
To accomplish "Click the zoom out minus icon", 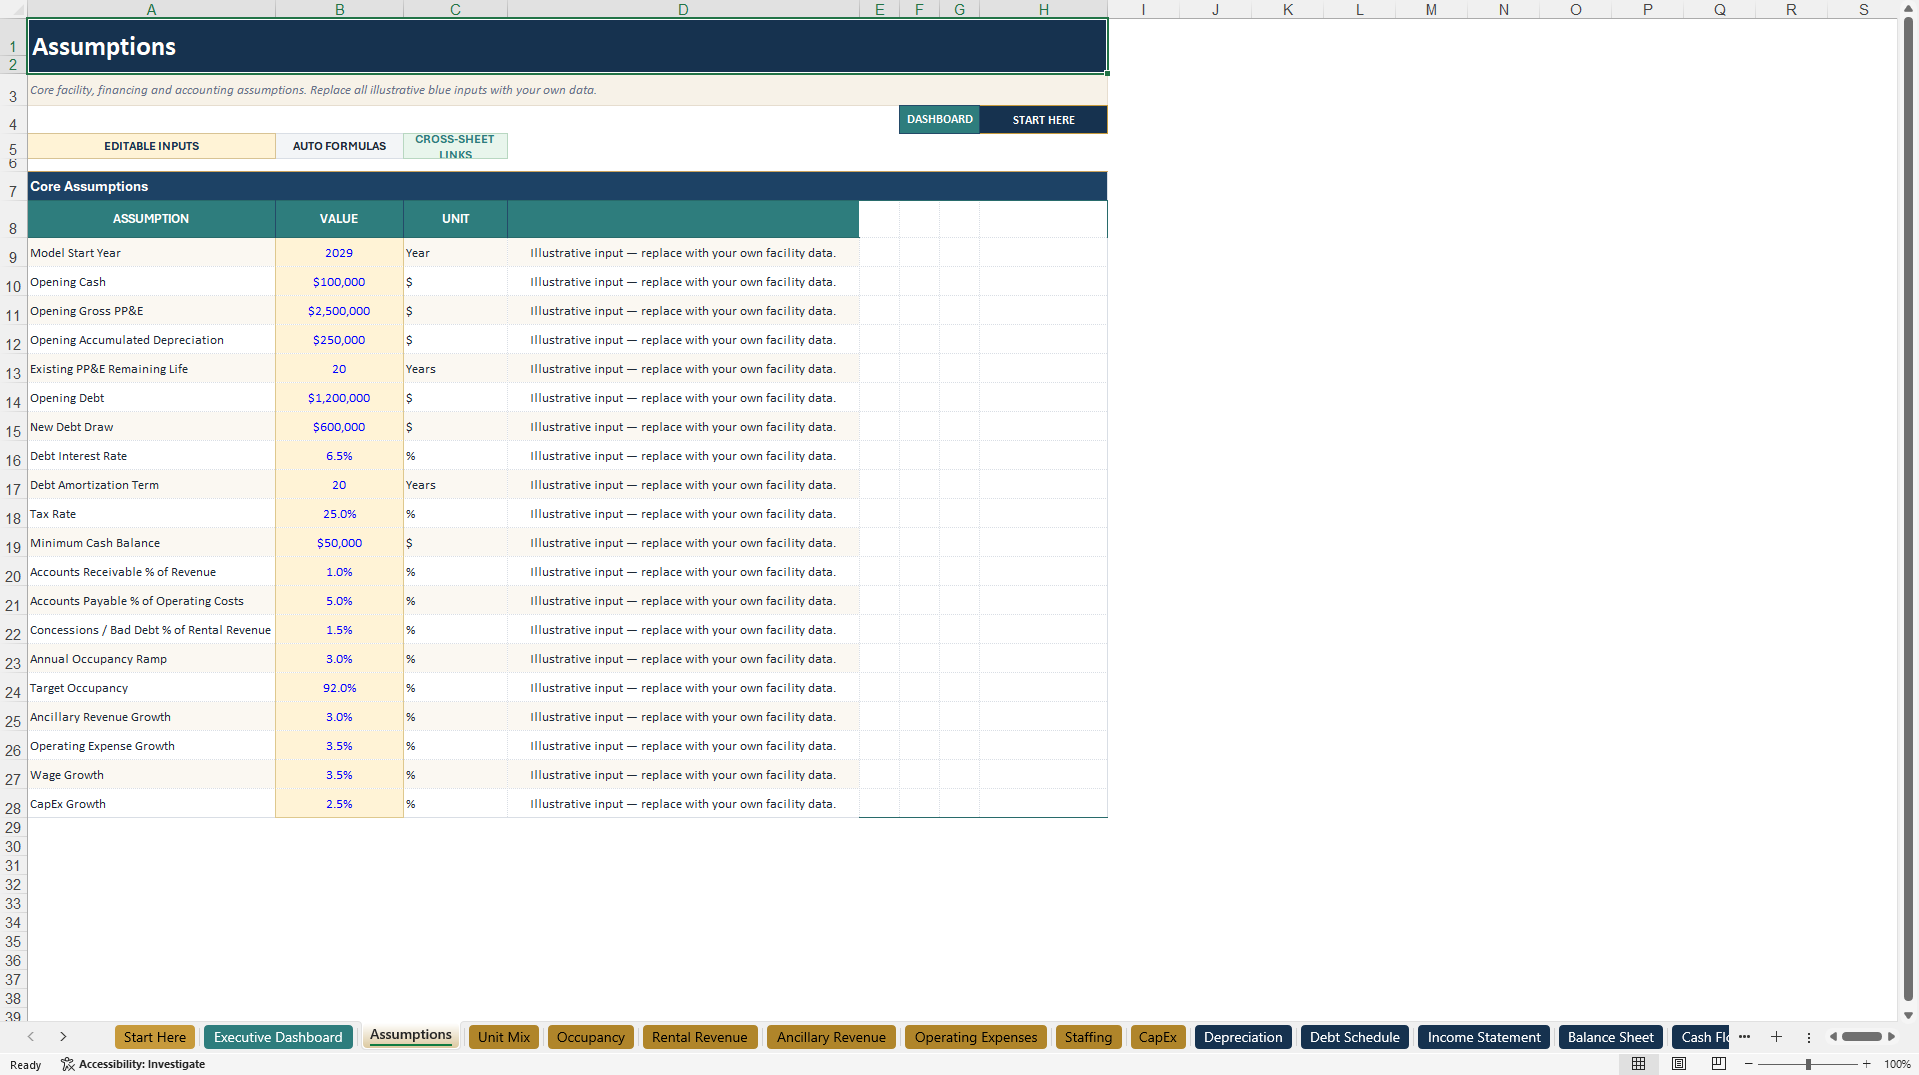I will (x=1749, y=1064).
